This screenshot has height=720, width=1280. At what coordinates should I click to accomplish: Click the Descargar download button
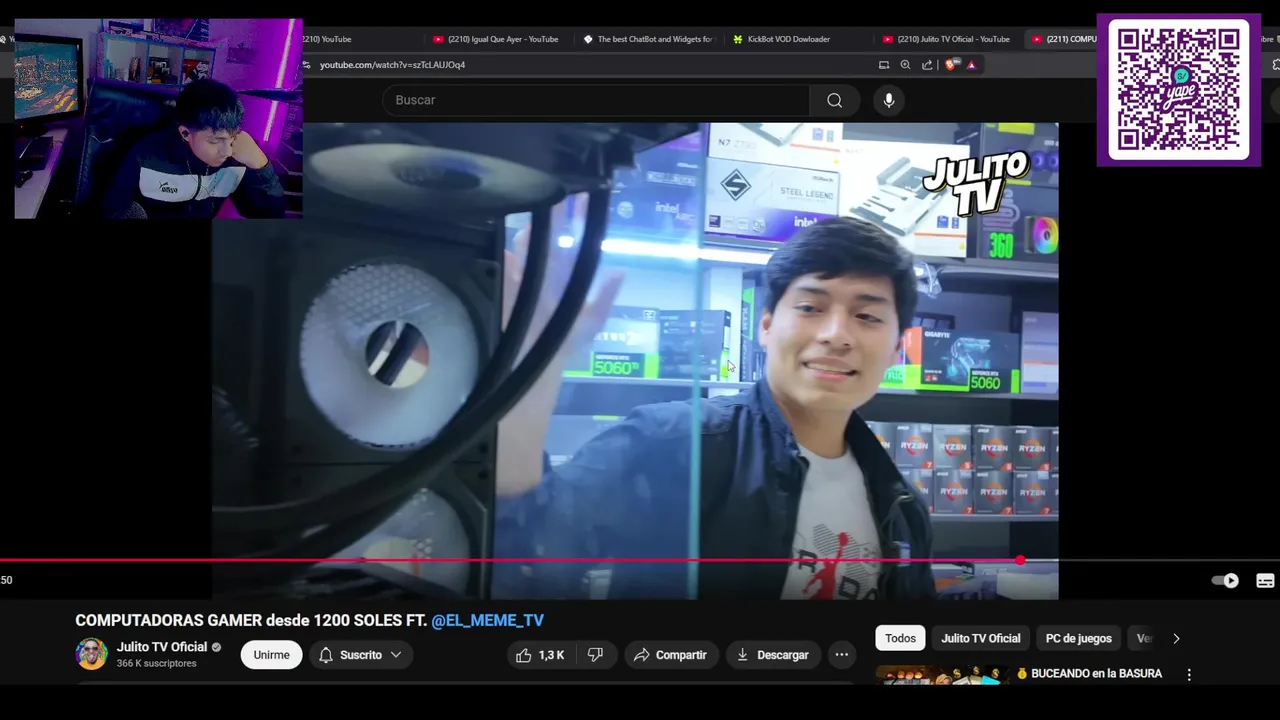[772, 655]
